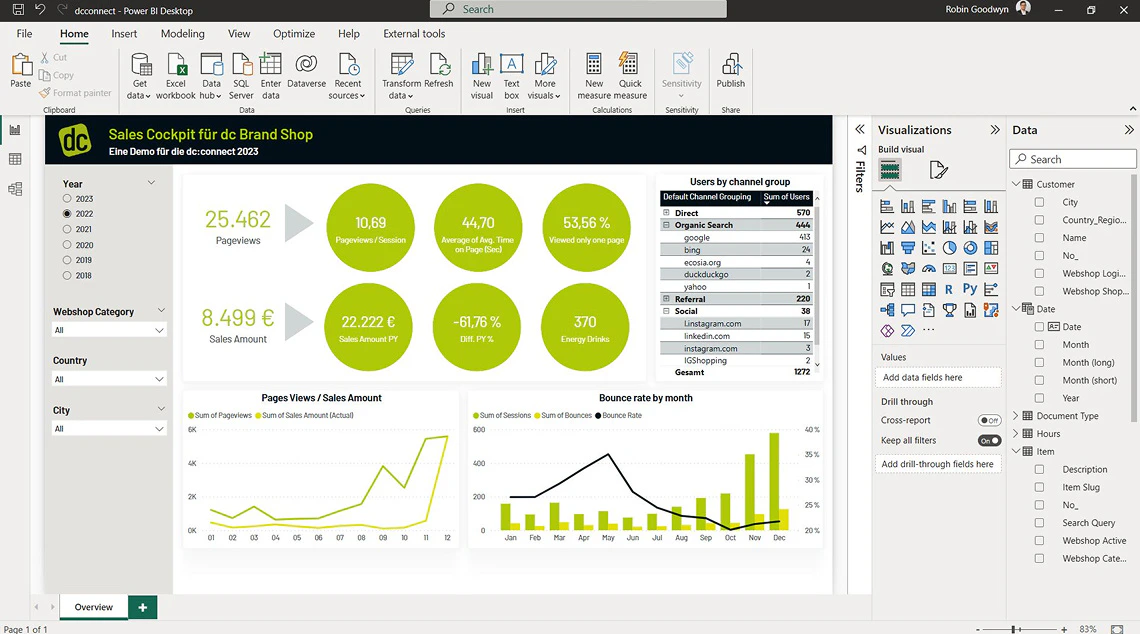1140x634 pixels.
Task: Switch to Table view in left sidebar
Action: coord(15,159)
